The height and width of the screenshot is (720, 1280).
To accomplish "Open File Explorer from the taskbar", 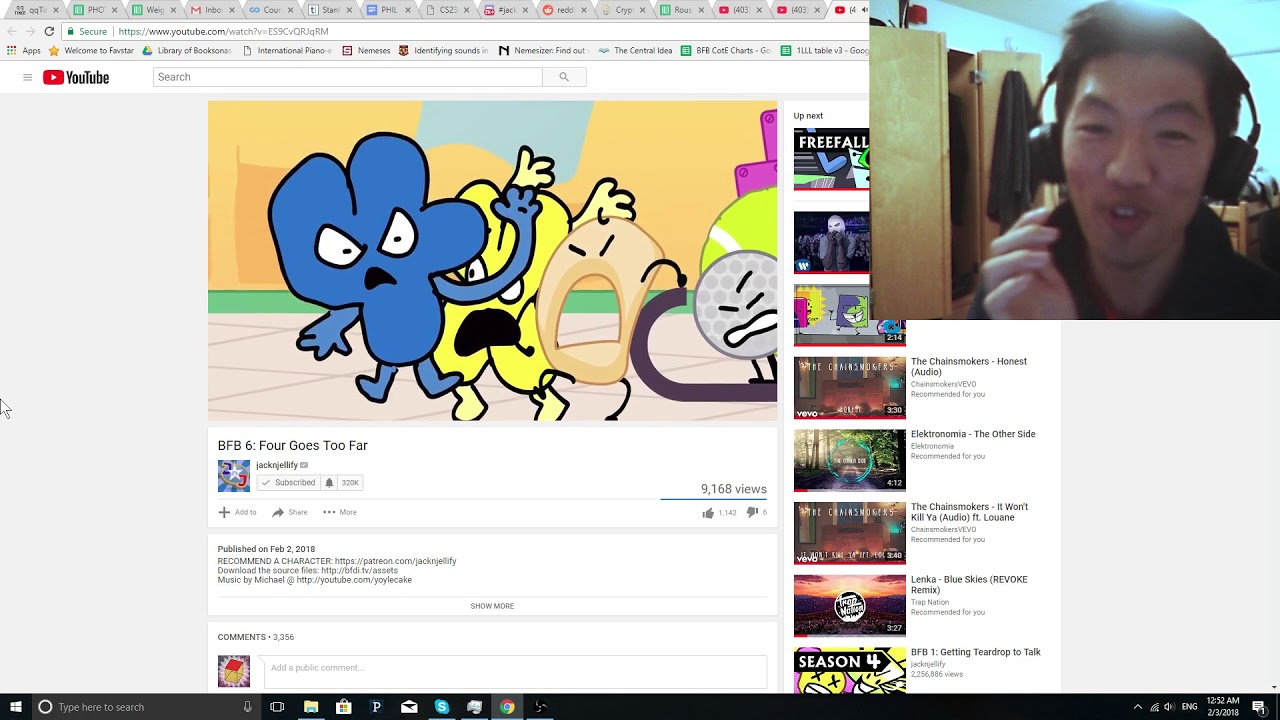I will tap(311, 707).
